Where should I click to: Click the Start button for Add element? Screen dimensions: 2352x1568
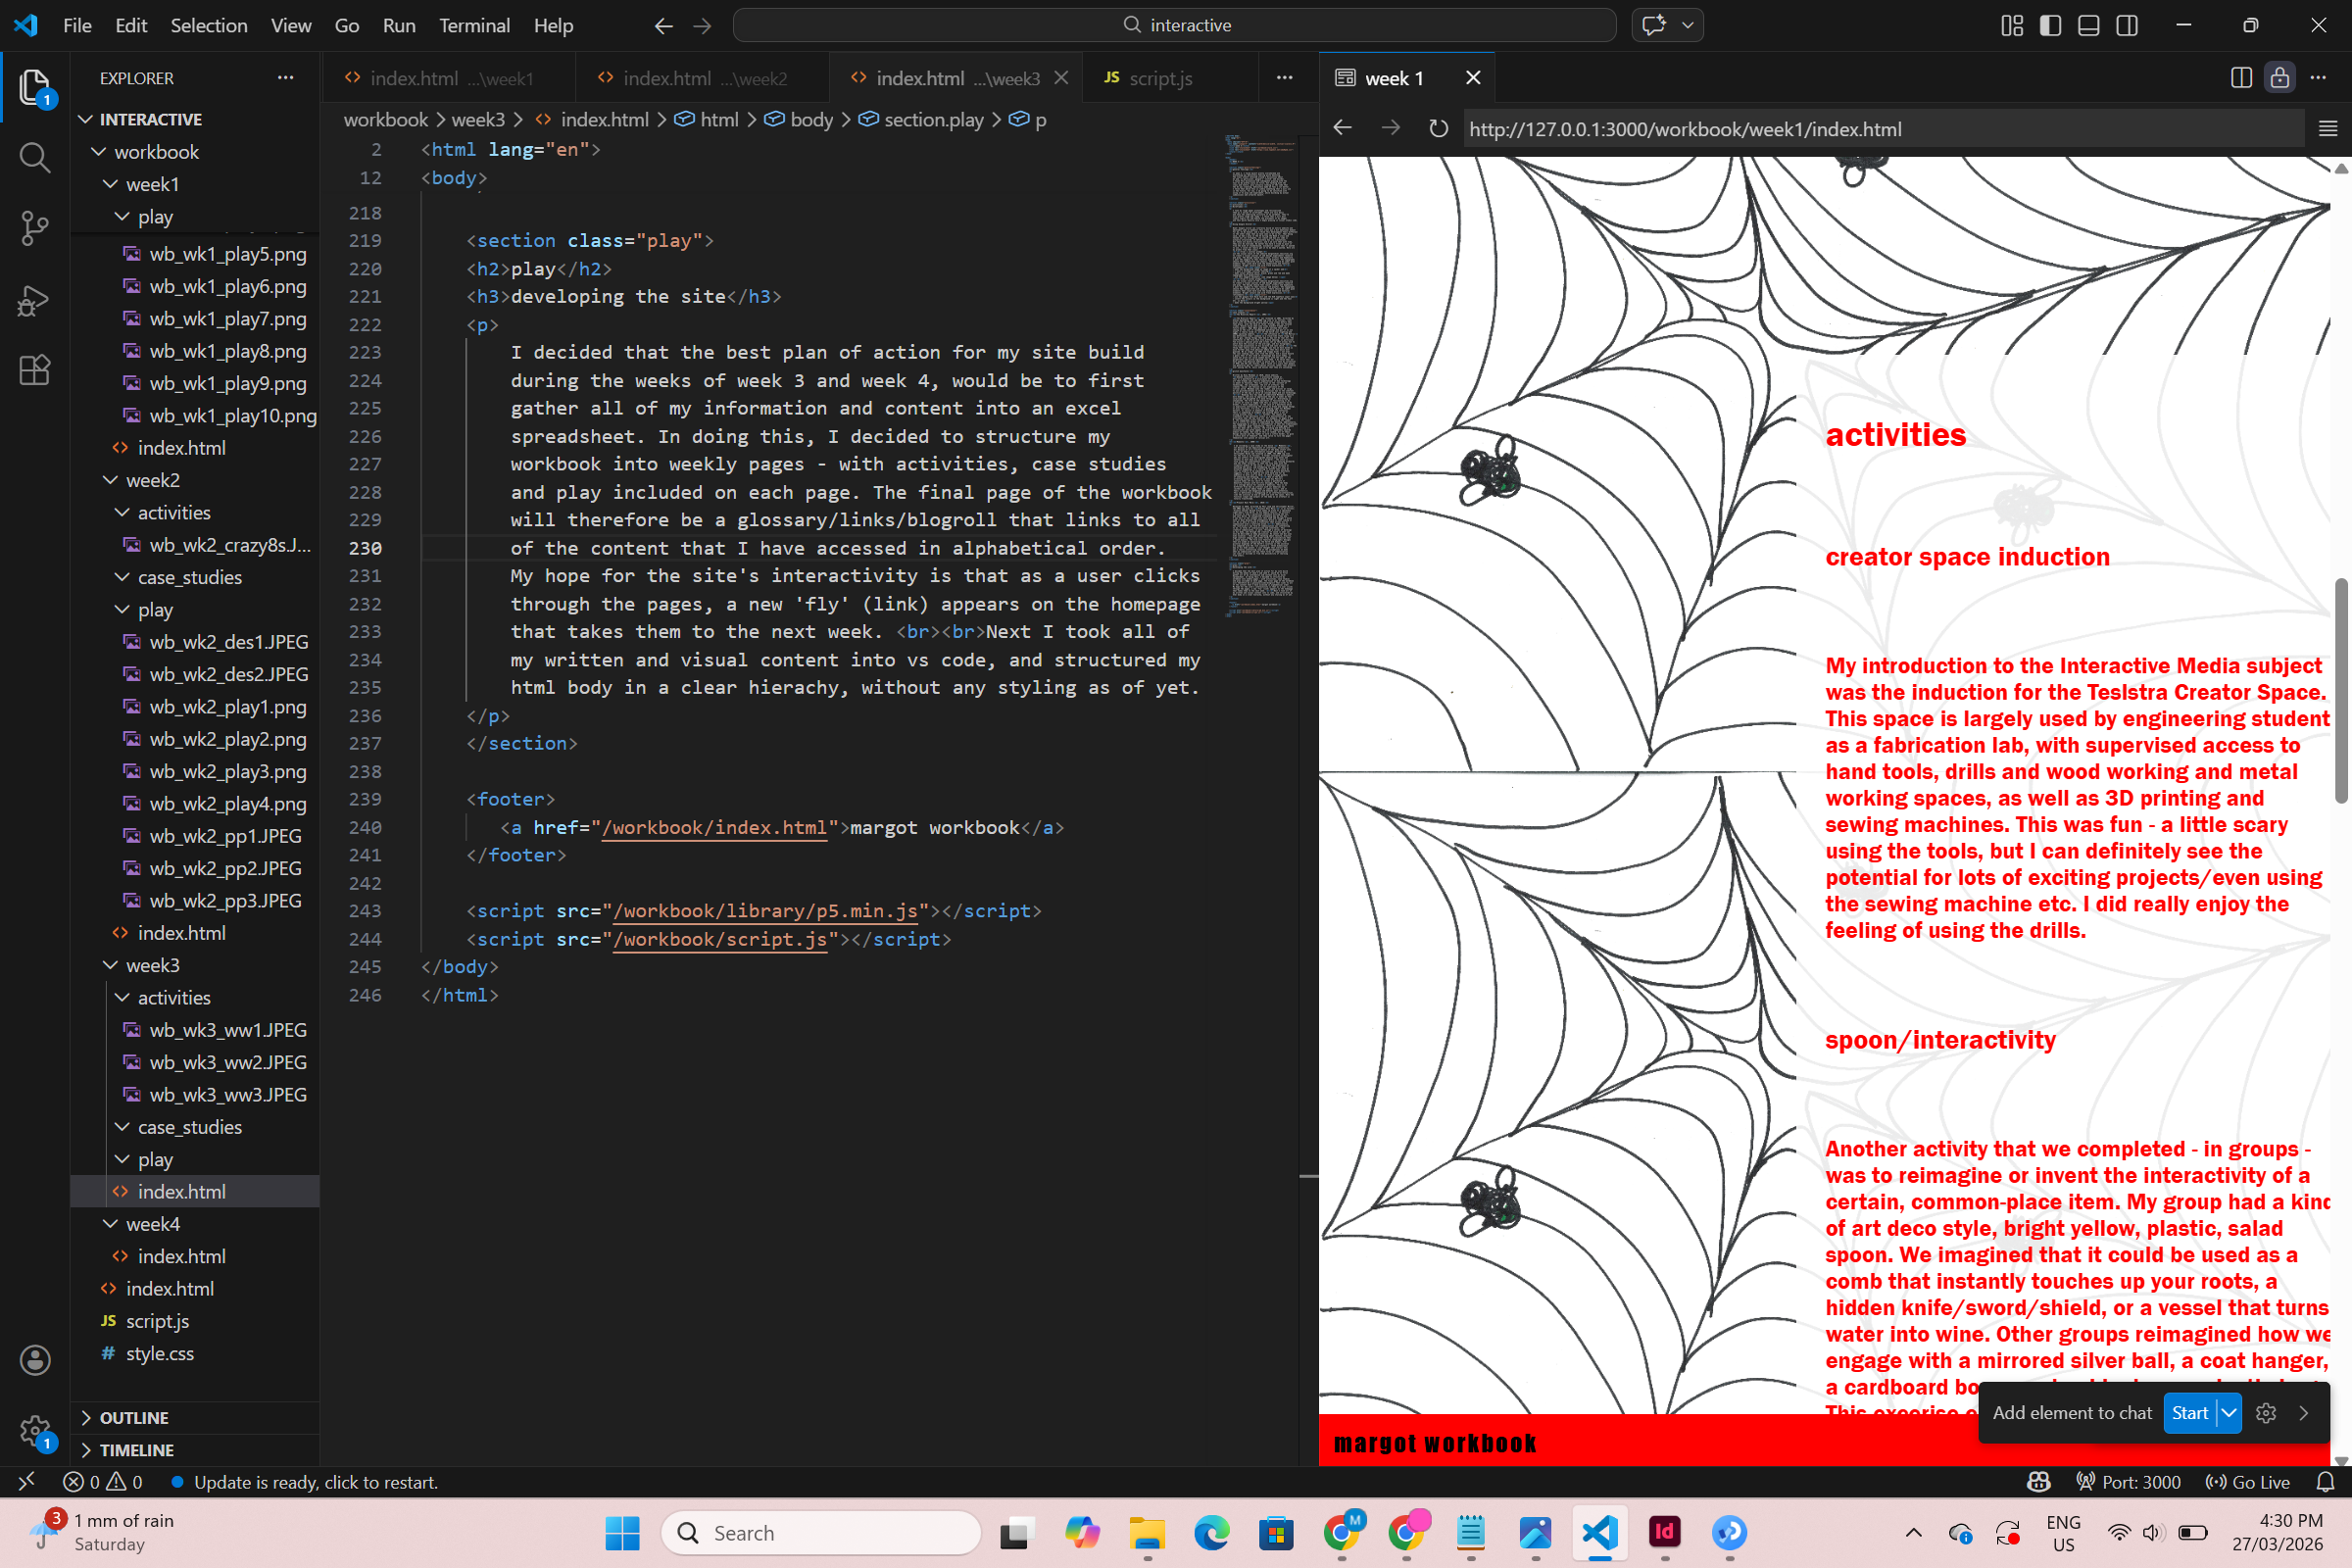(x=2188, y=1413)
